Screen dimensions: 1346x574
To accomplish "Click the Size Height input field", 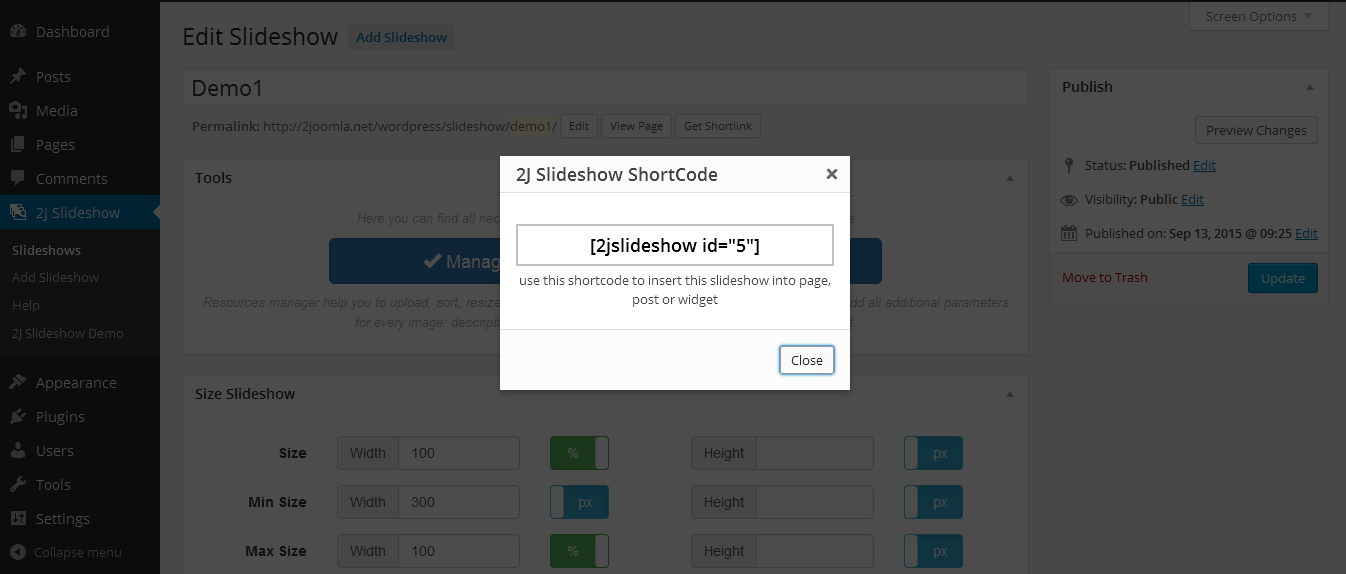I will click(815, 453).
